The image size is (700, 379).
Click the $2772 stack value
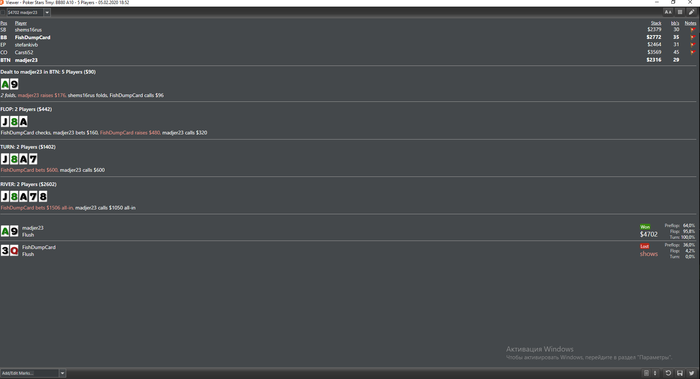(654, 37)
